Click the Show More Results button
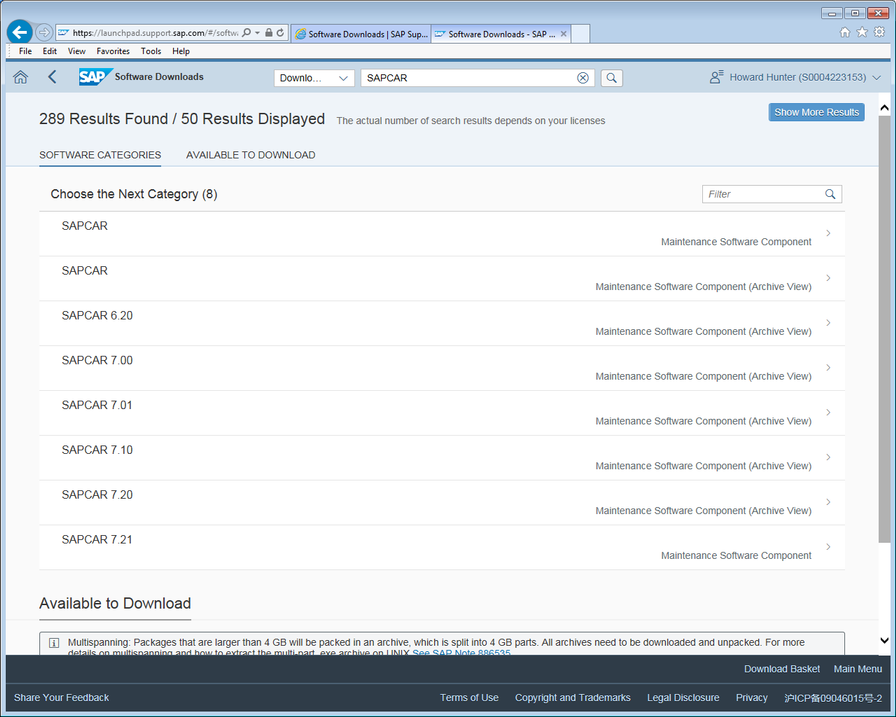 click(x=816, y=112)
